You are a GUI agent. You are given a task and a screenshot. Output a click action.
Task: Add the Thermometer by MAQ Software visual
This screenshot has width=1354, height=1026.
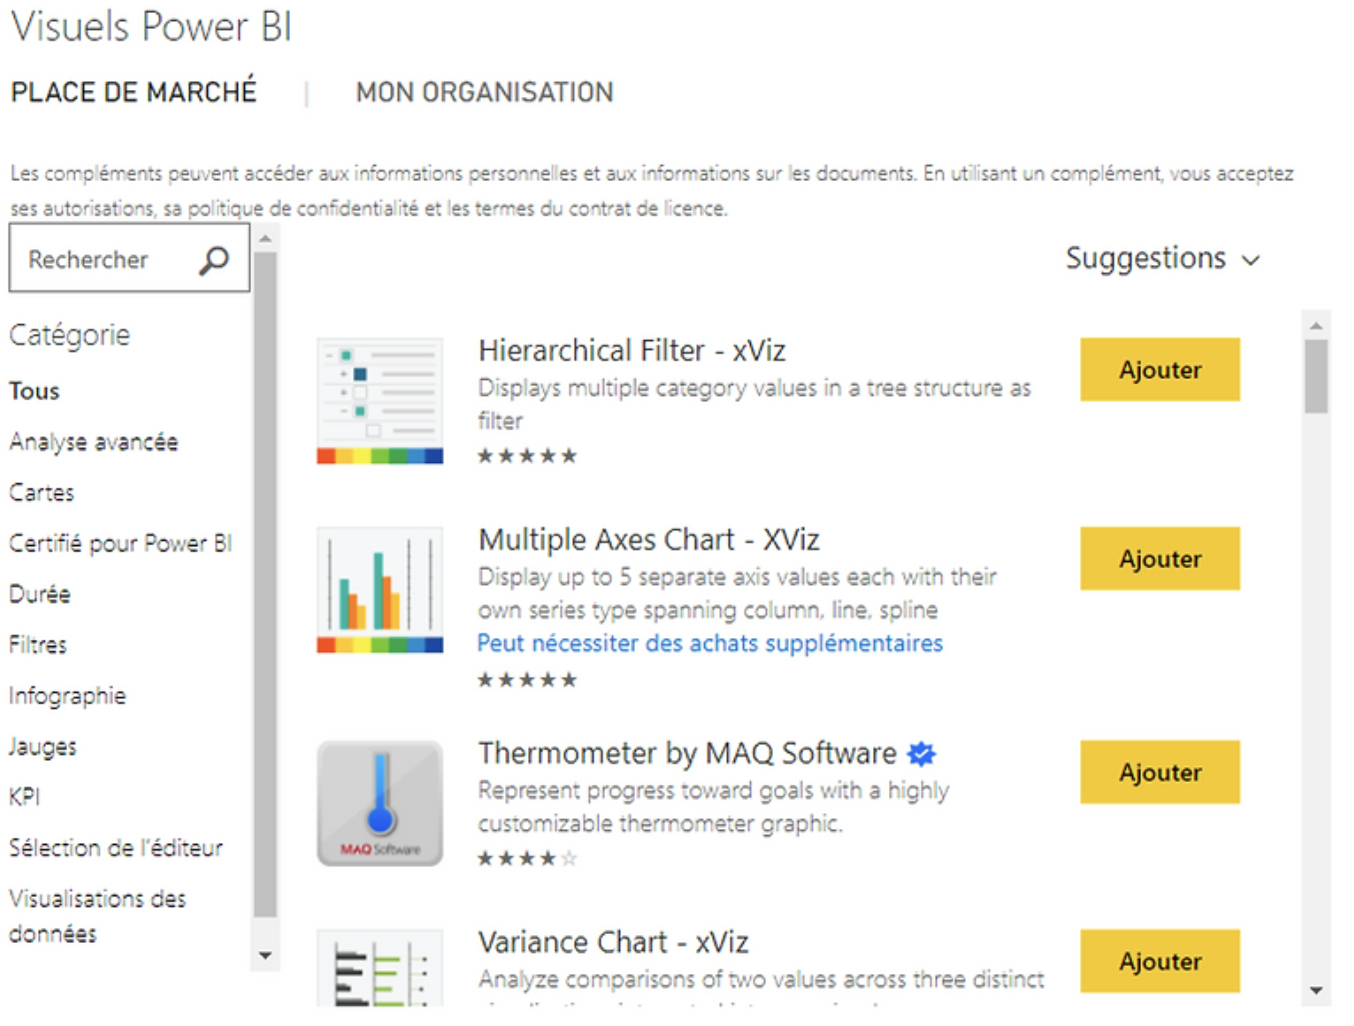coord(1159,772)
